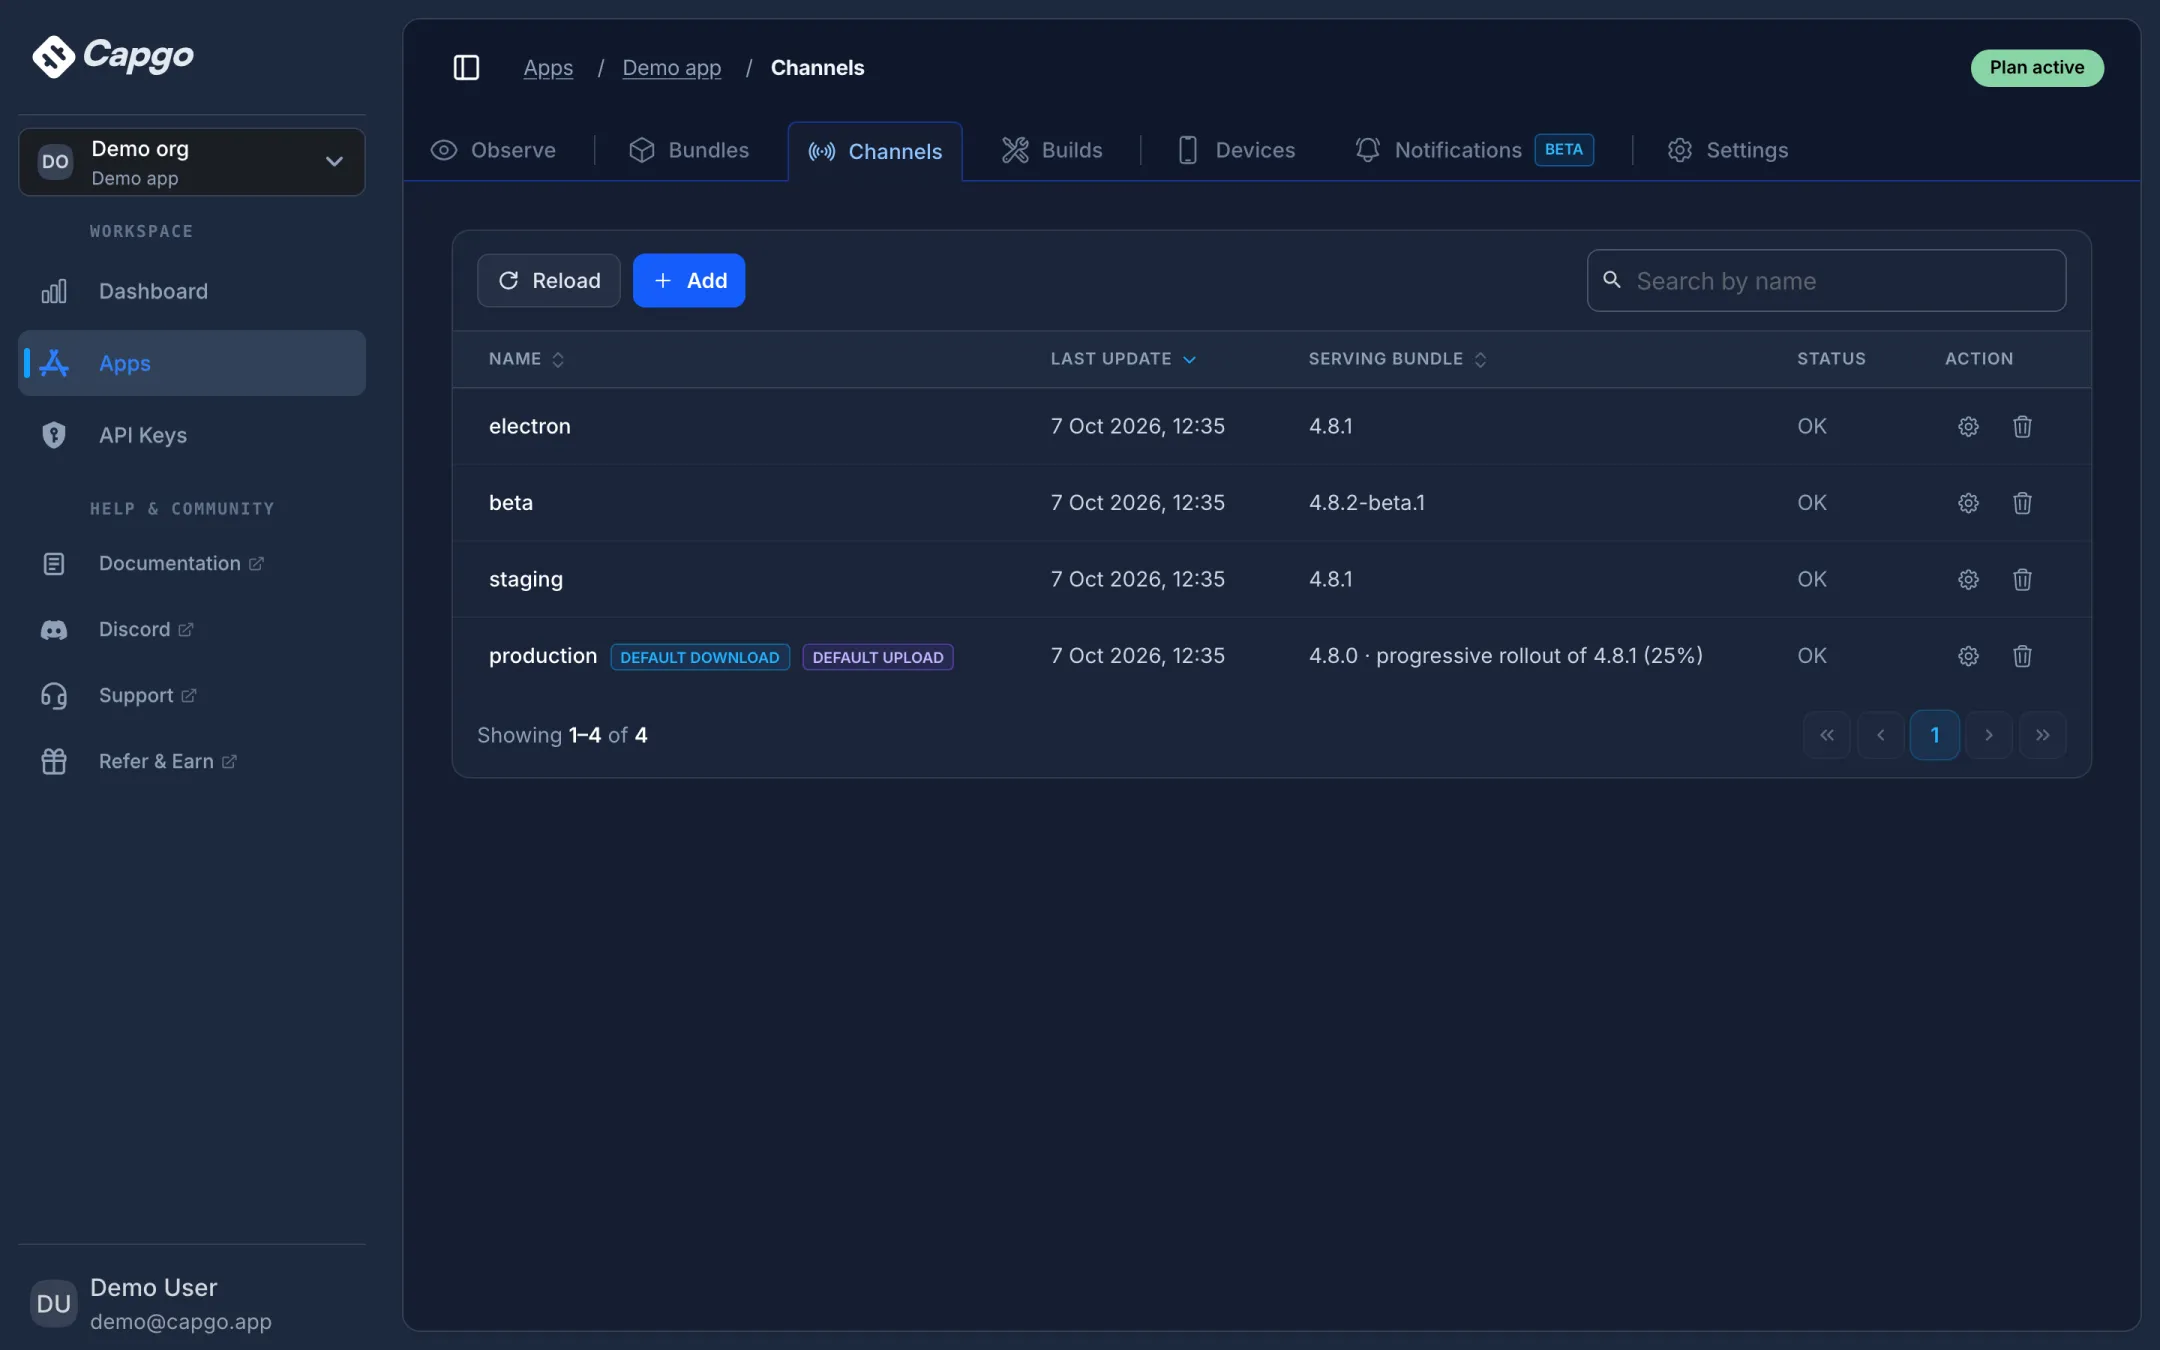Go to last page of results

tap(2043, 735)
